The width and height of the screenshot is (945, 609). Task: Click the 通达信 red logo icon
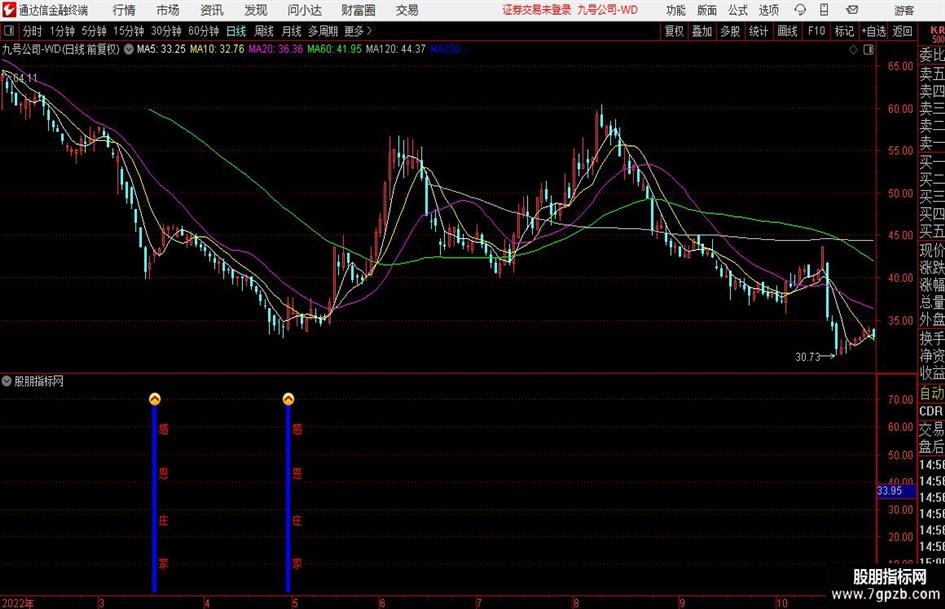[x=9, y=10]
